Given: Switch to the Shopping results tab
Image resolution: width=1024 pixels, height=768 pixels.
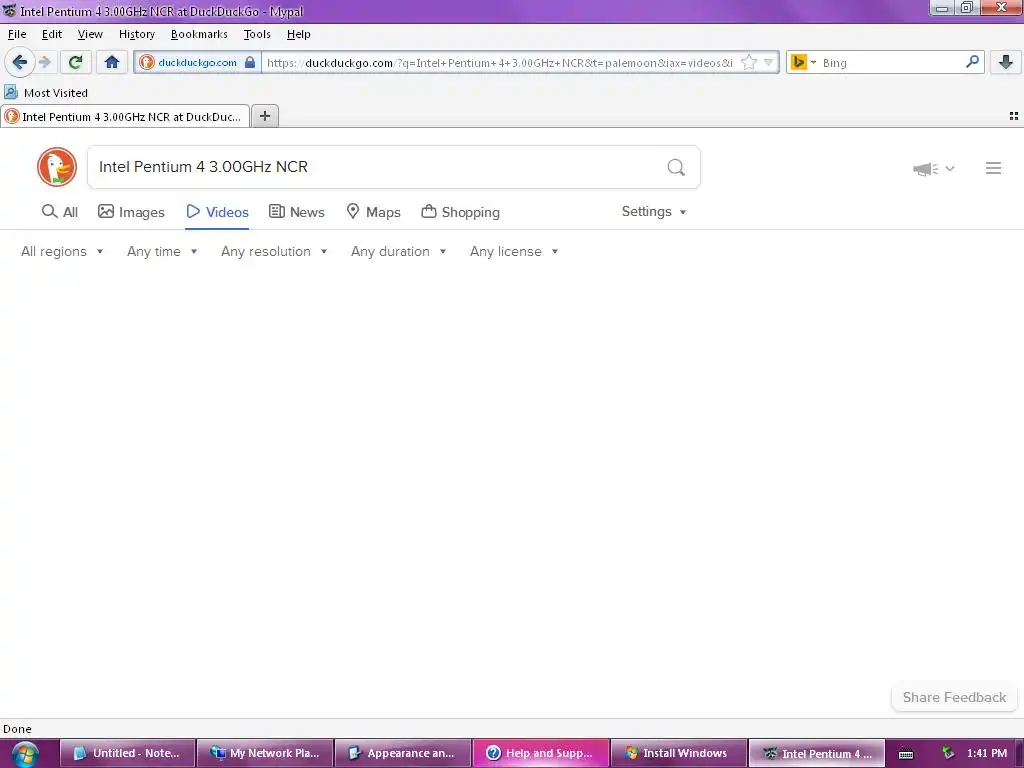Looking at the screenshot, I should (460, 212).
